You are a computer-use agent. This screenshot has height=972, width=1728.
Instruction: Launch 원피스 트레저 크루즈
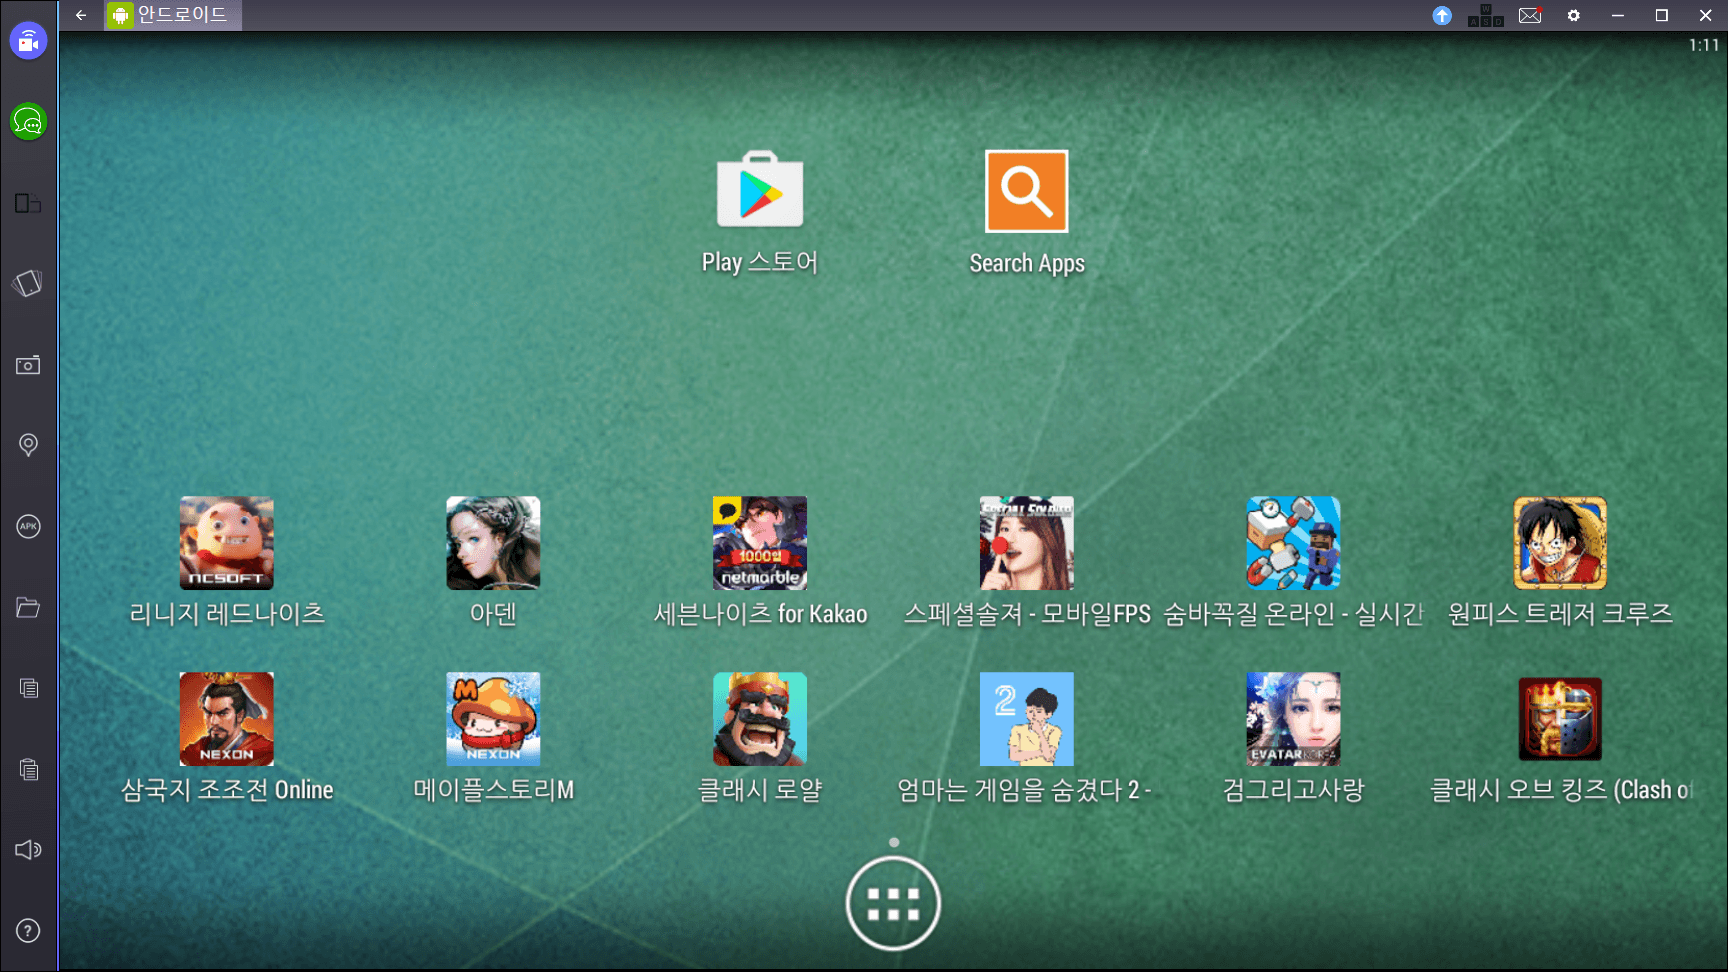pos(1560,543)
